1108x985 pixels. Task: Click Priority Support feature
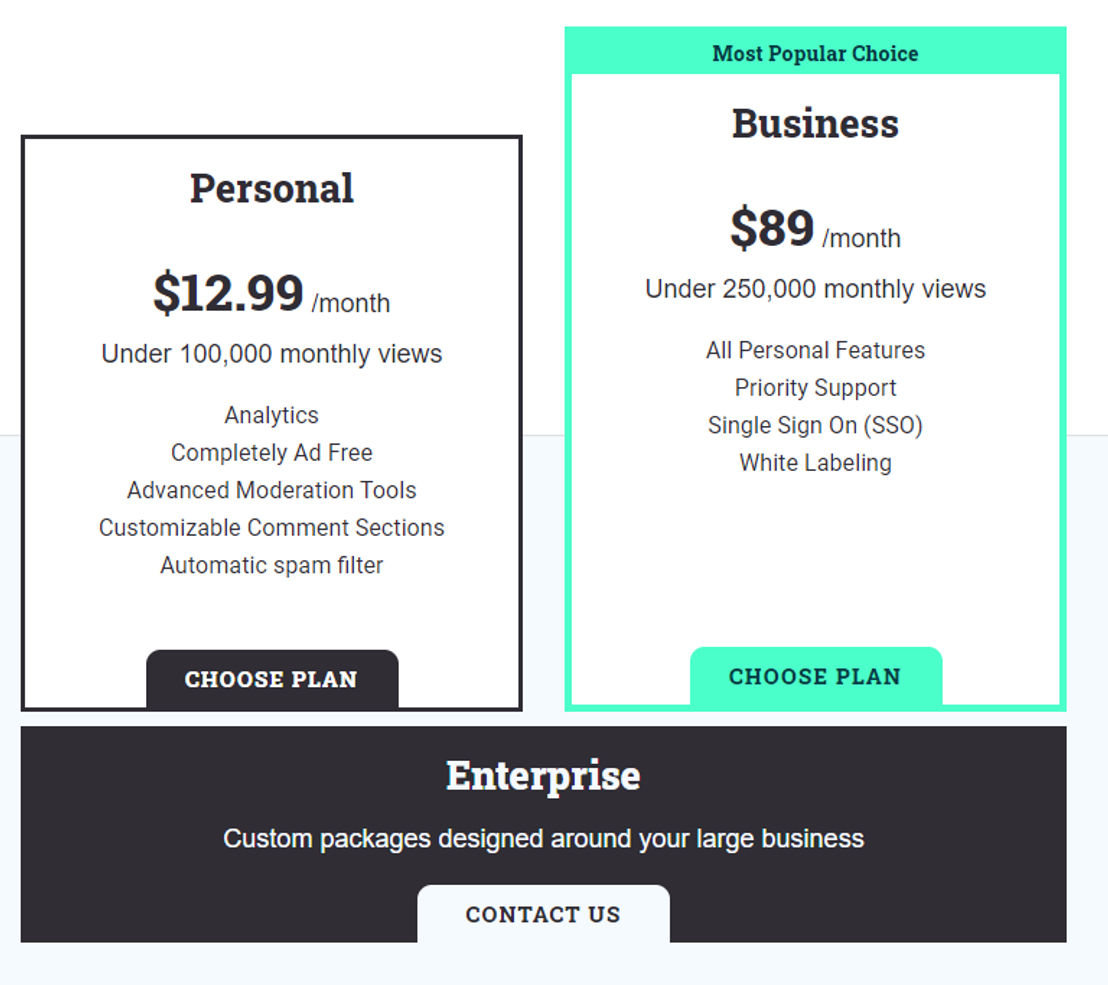point(815,387)
